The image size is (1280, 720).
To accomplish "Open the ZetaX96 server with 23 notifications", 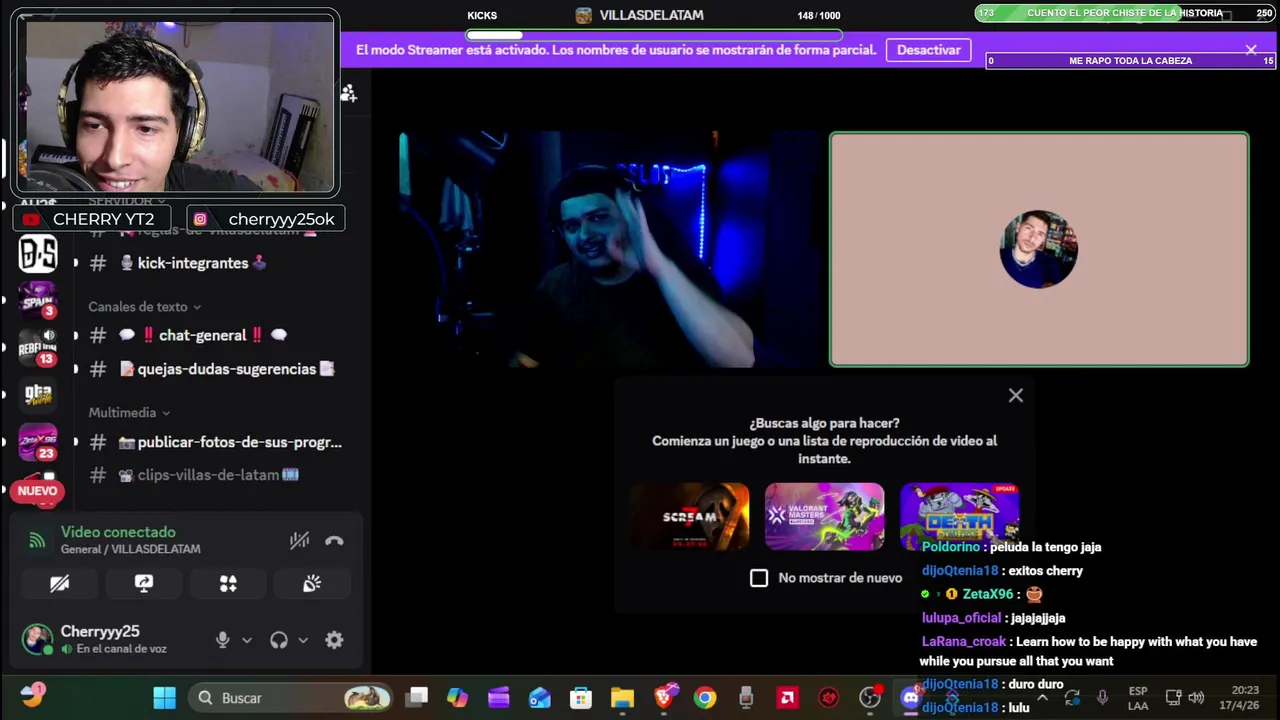I will (38, 441).
